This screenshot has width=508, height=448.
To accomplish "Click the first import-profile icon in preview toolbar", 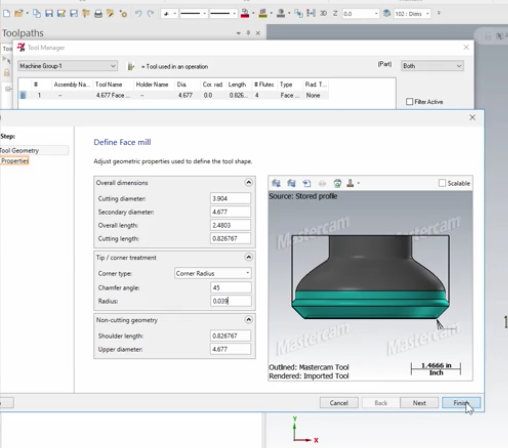I will [276, 183].
